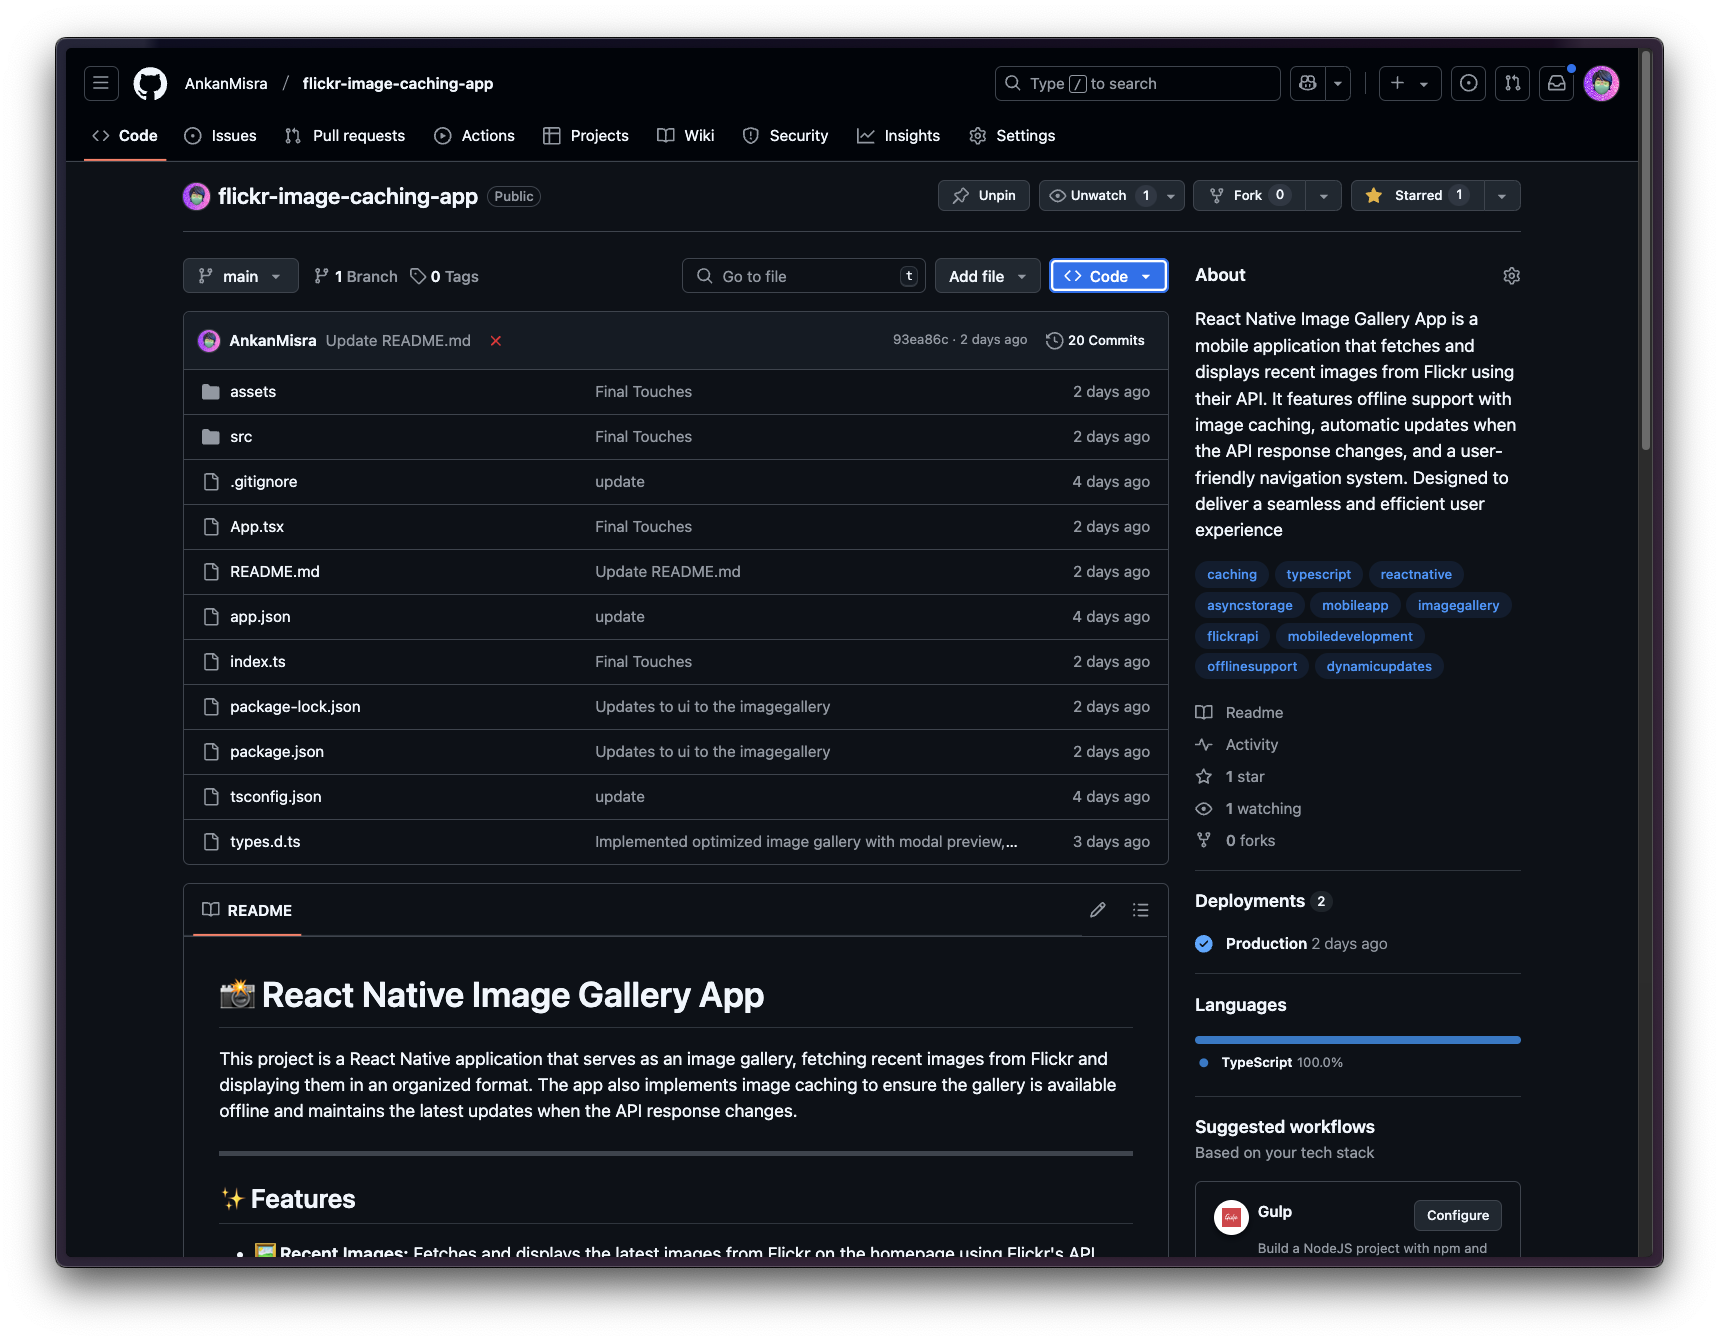Open the src folder icon
The image size is (1719, 1341).
coord(210,437)
